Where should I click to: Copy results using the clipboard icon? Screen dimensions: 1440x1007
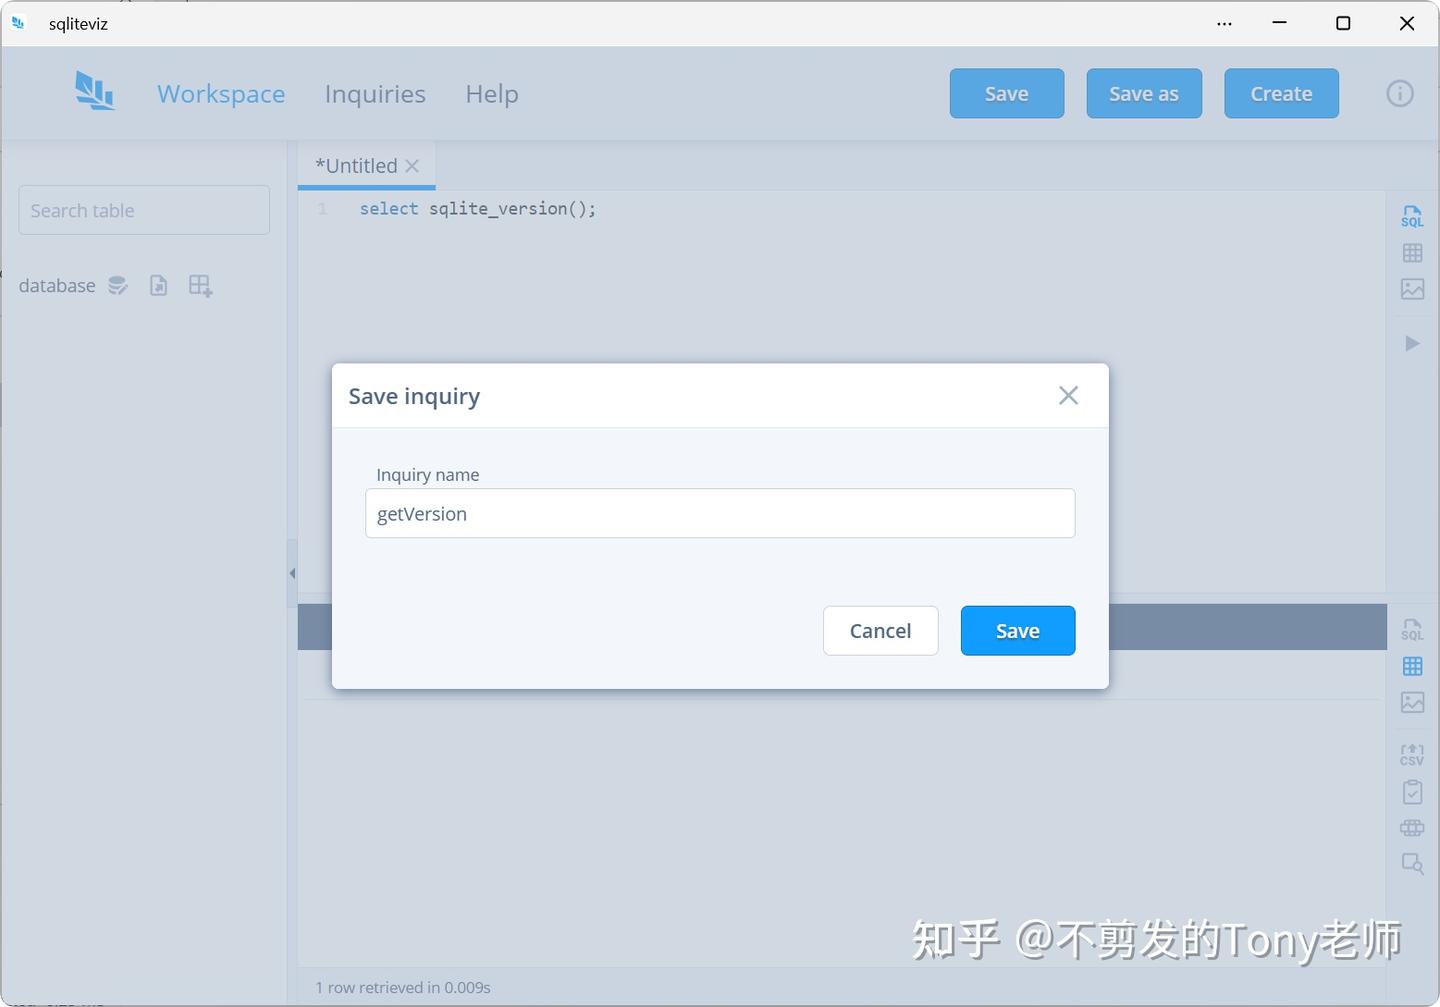coord(1412,791)
